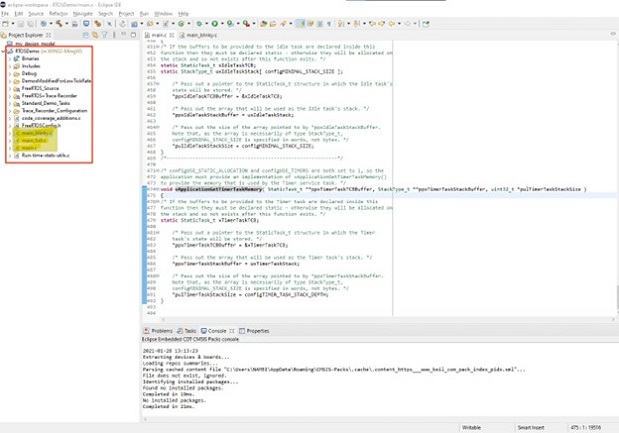Open the Run menu

144,13
